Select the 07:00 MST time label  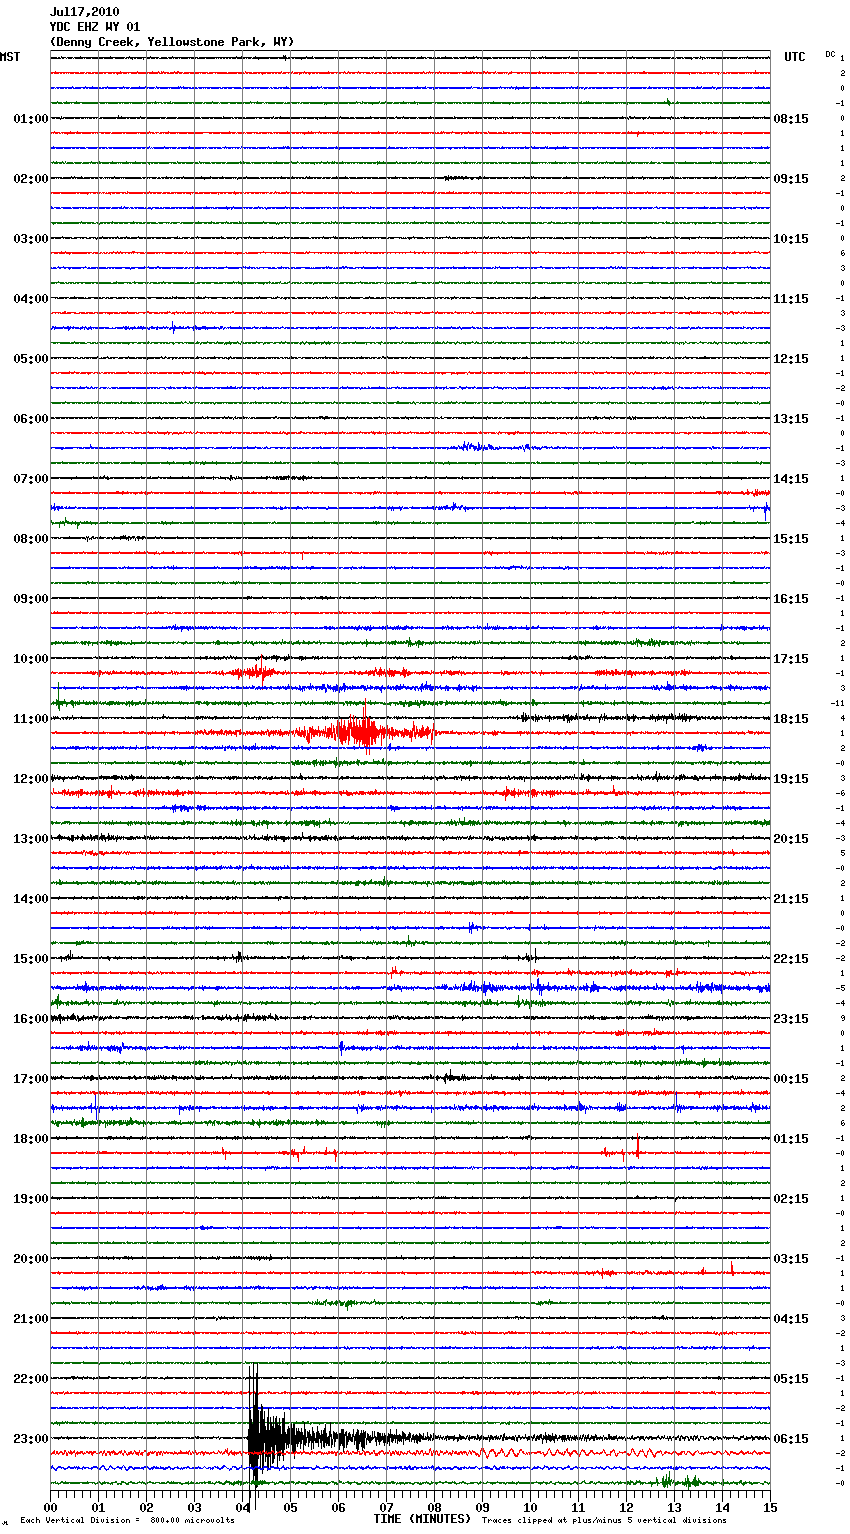(x=31, y=479)
